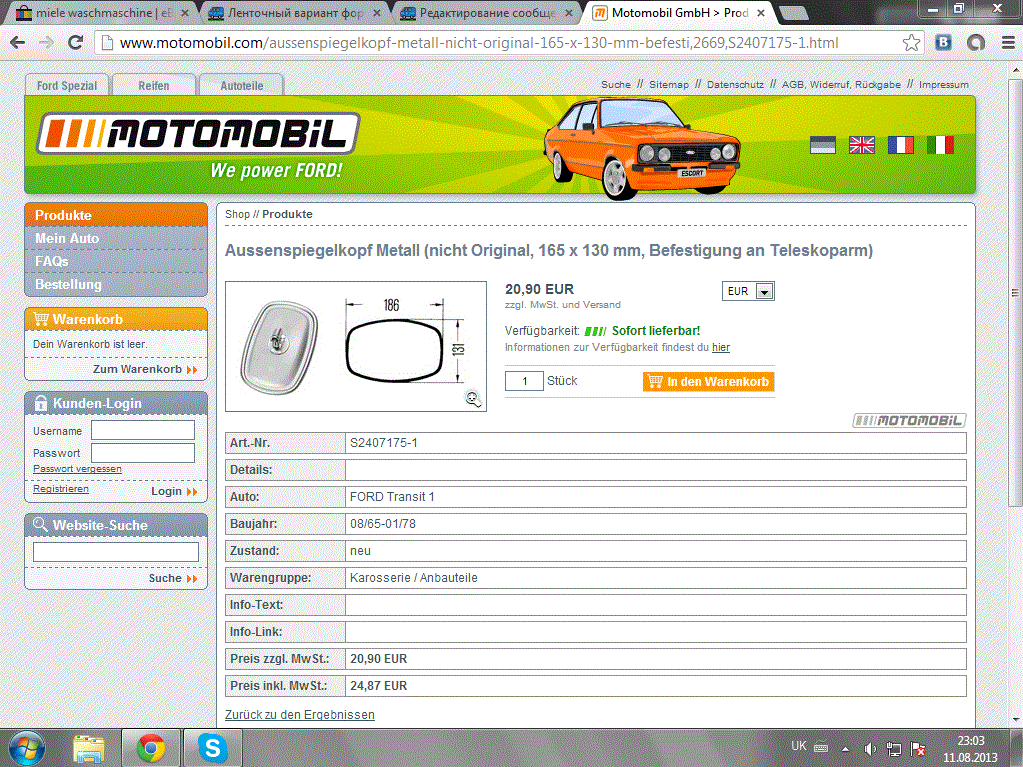1023x767 pixels.
Task: Open the Datenschutz top link
Action: point(735,84)
